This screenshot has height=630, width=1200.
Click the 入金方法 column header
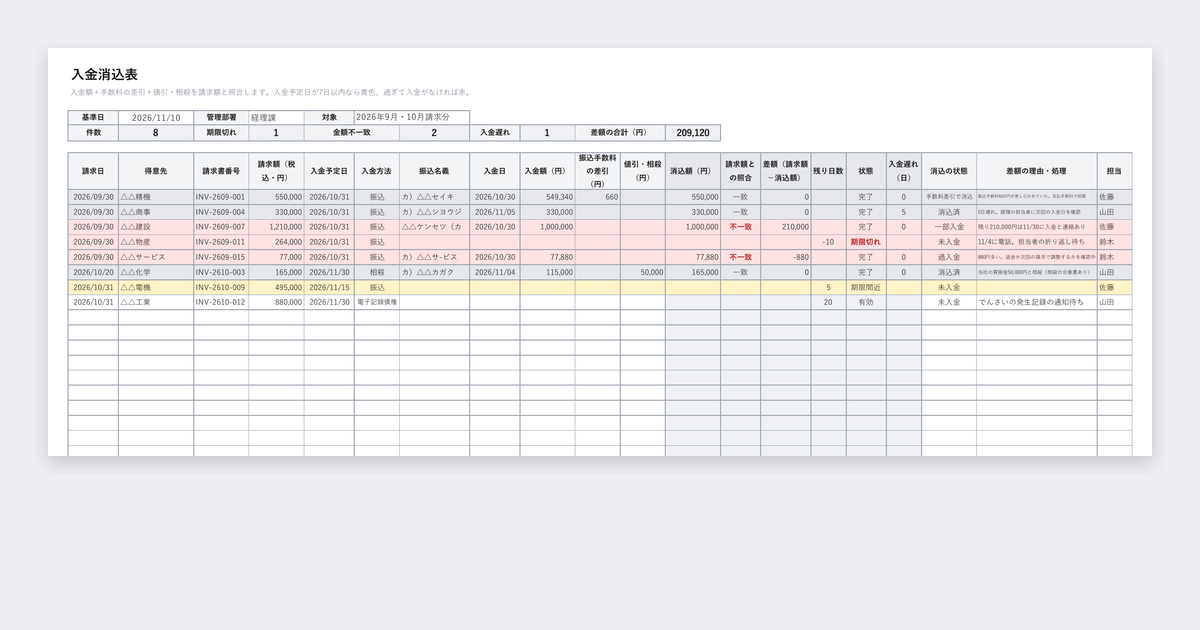click(x=377, y=171)
